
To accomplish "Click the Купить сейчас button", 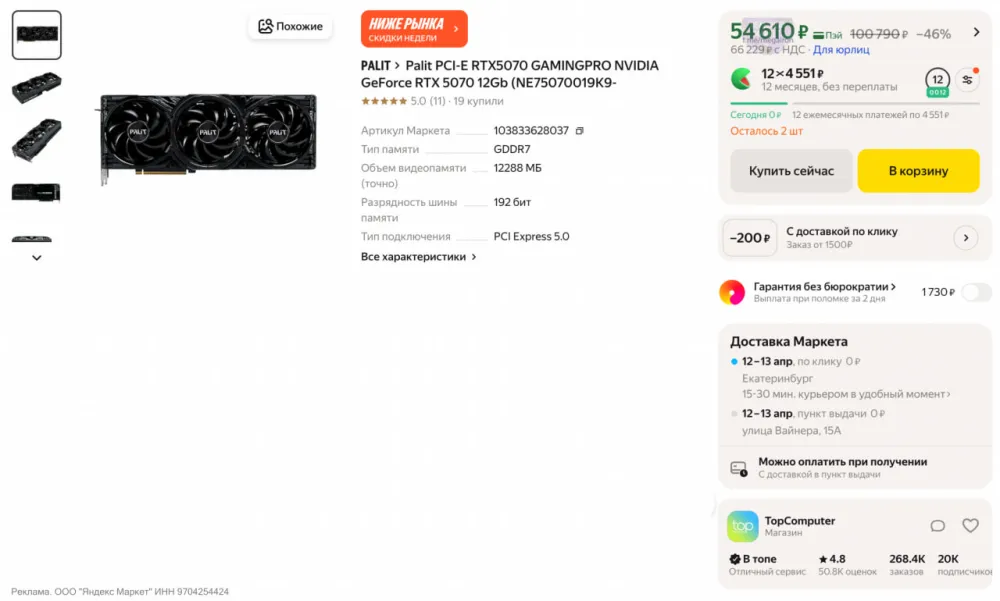I will pos(791,171).
